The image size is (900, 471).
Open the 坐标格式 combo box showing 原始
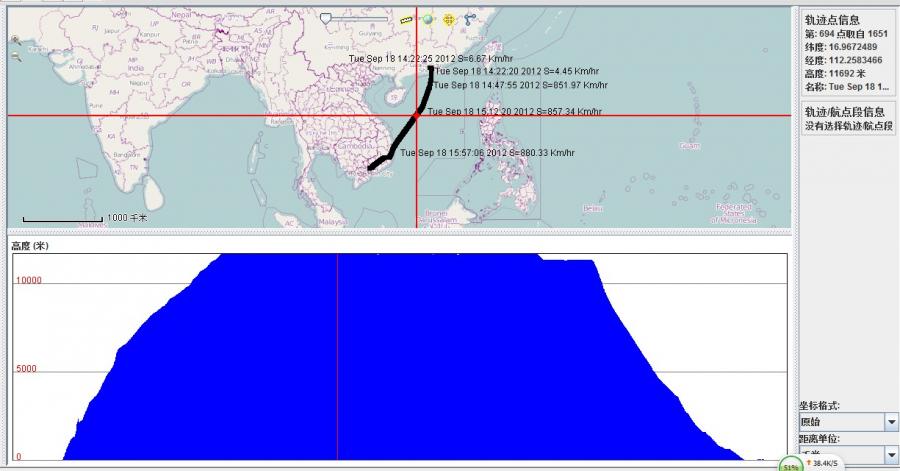848,422
